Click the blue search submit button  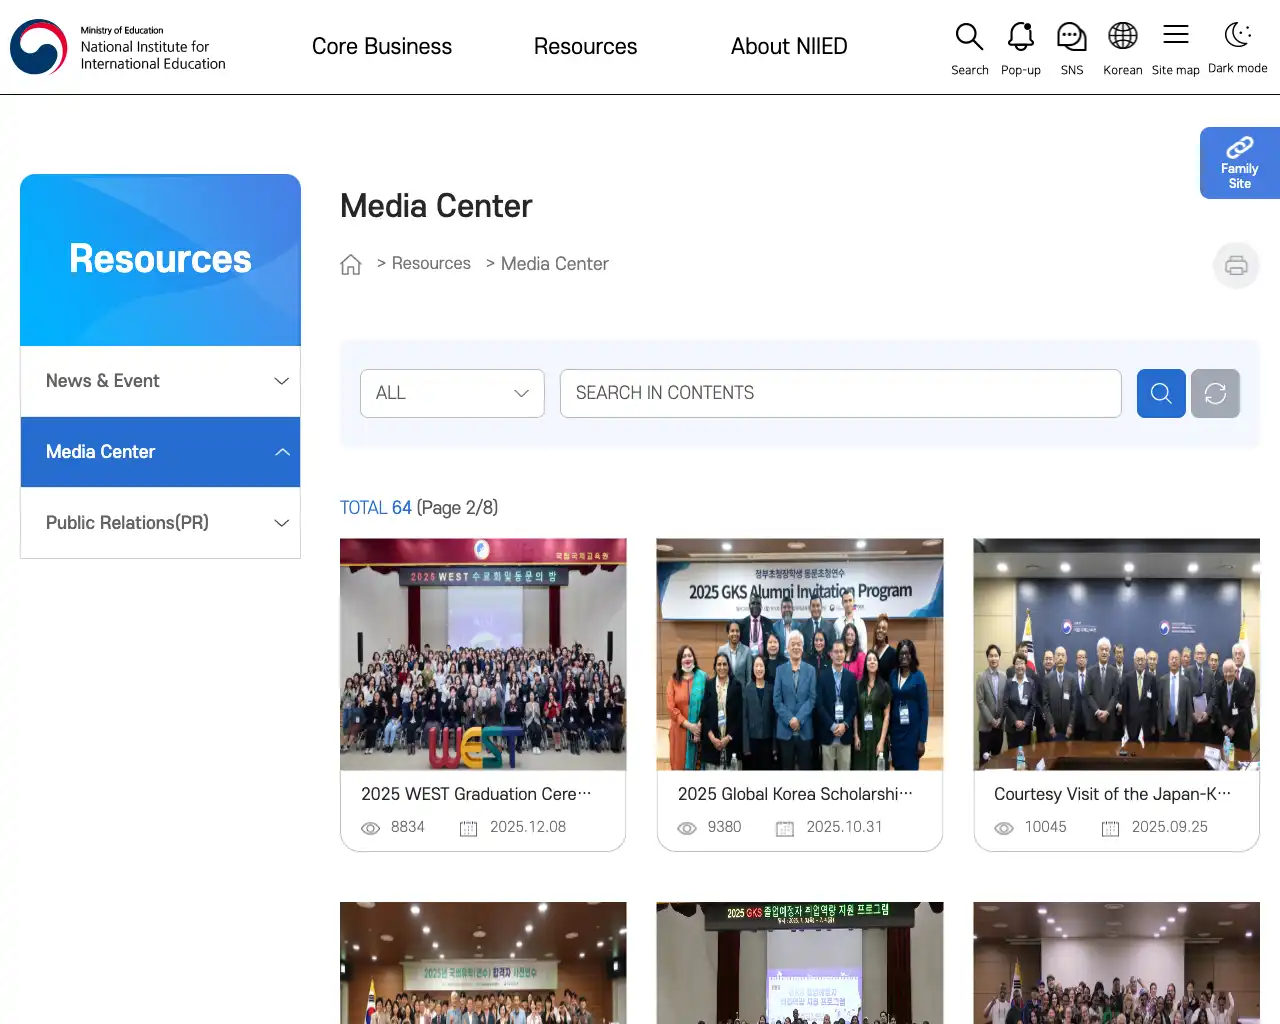[x=1161, y=393]
